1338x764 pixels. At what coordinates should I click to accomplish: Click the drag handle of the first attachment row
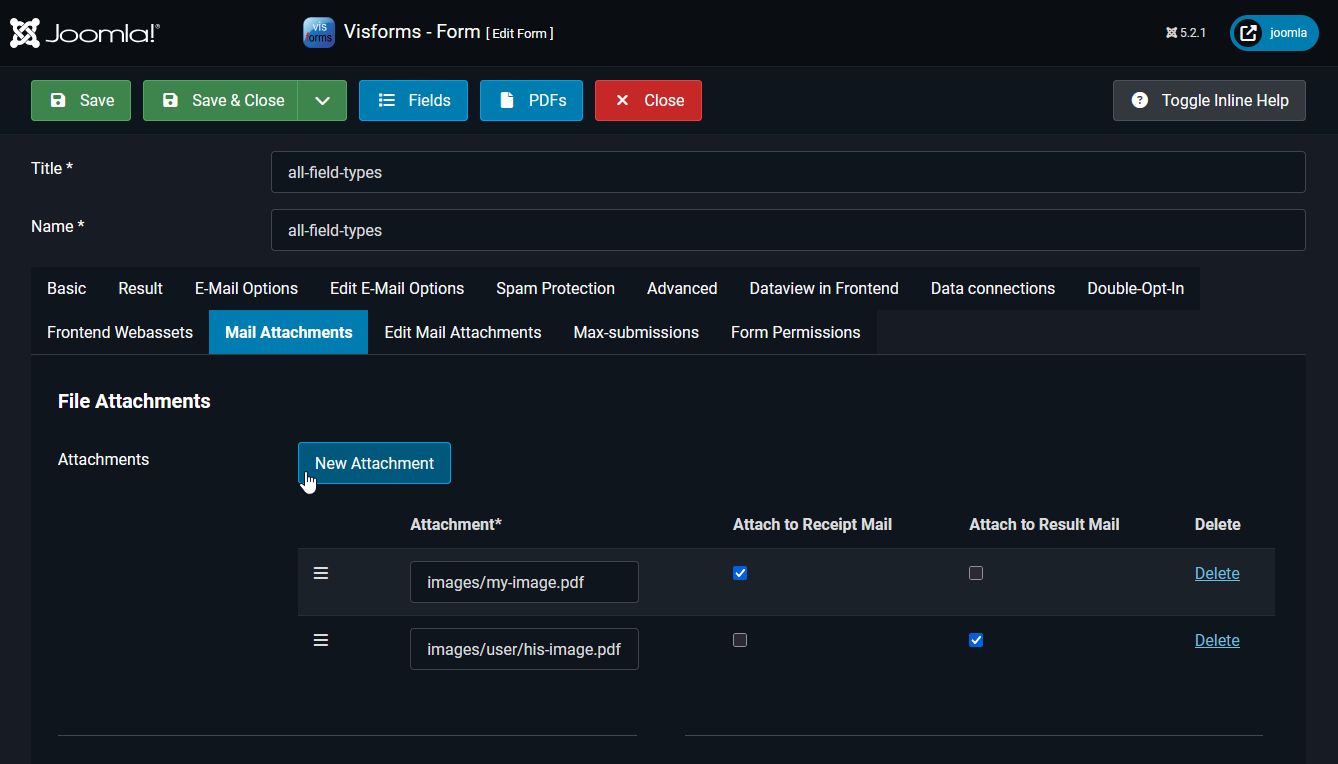pos(321,572)
